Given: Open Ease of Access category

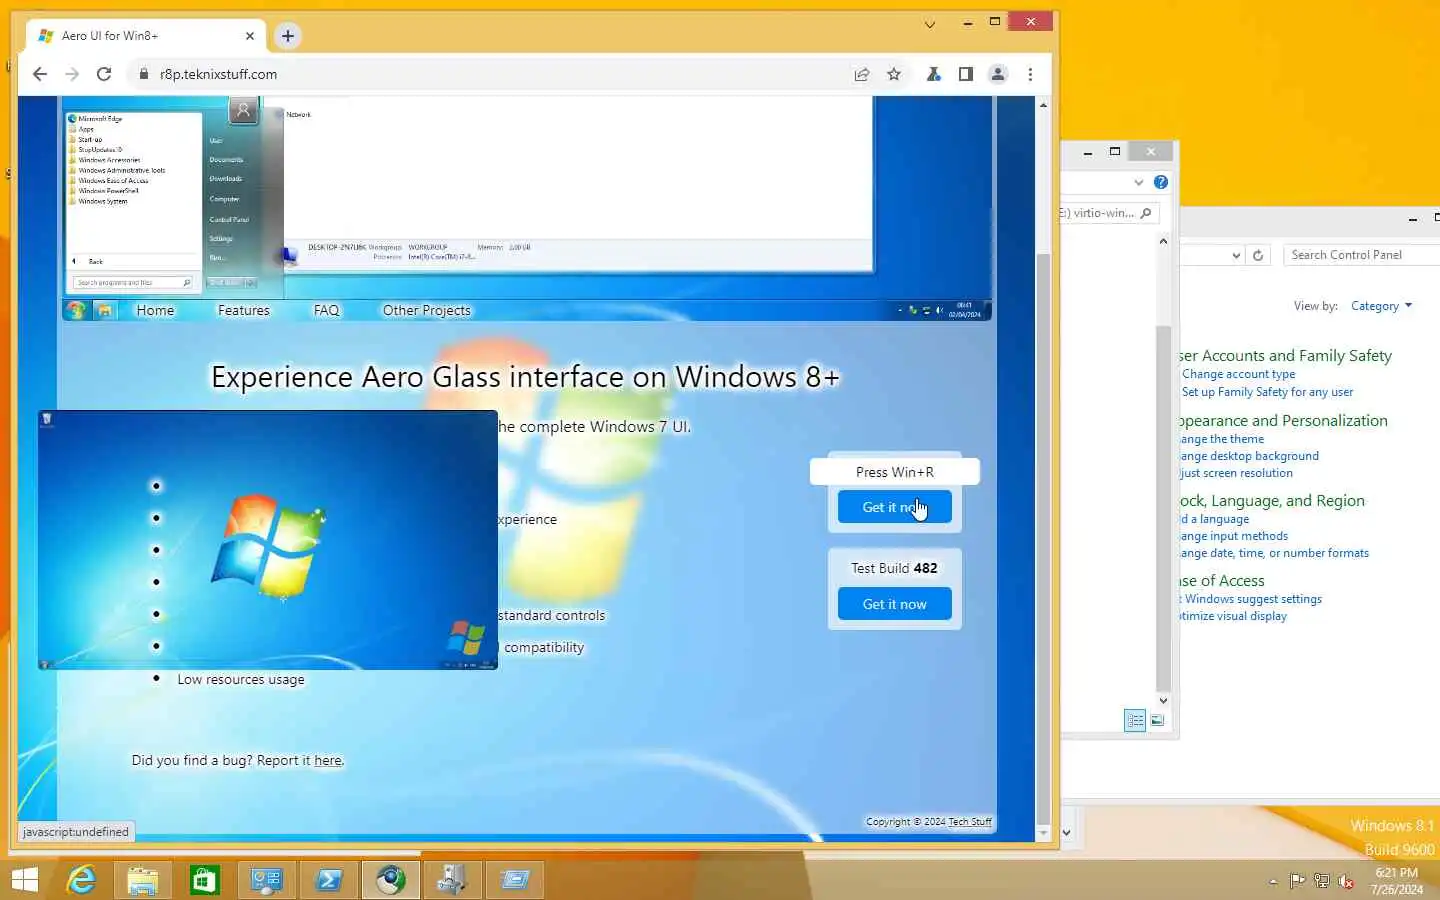Looking at the screenshot, I should 1221,581.
